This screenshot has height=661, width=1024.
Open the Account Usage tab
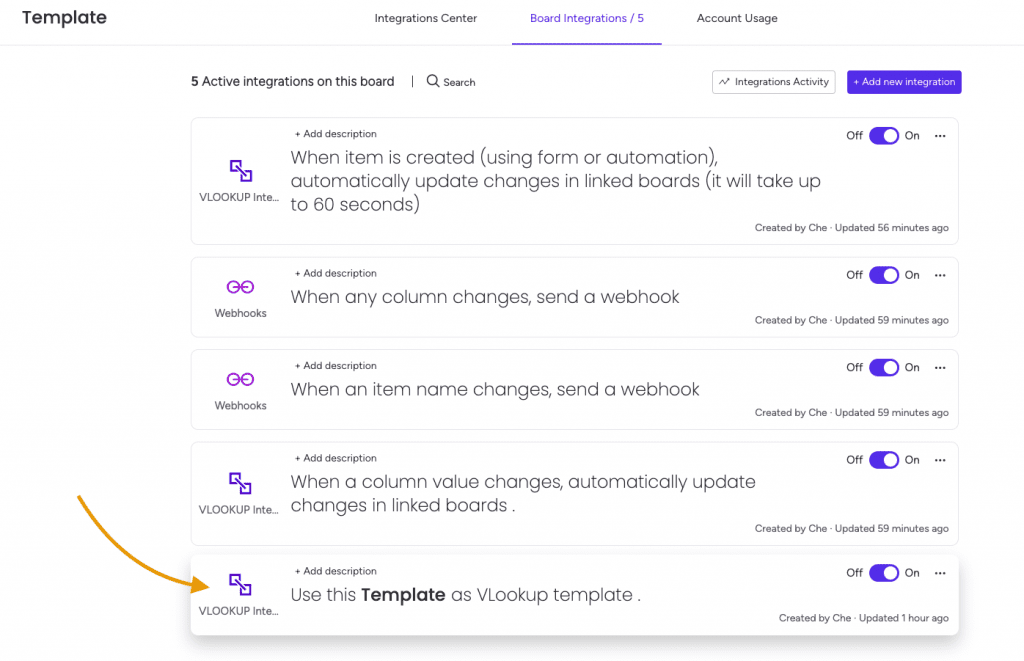click(737, 18)
